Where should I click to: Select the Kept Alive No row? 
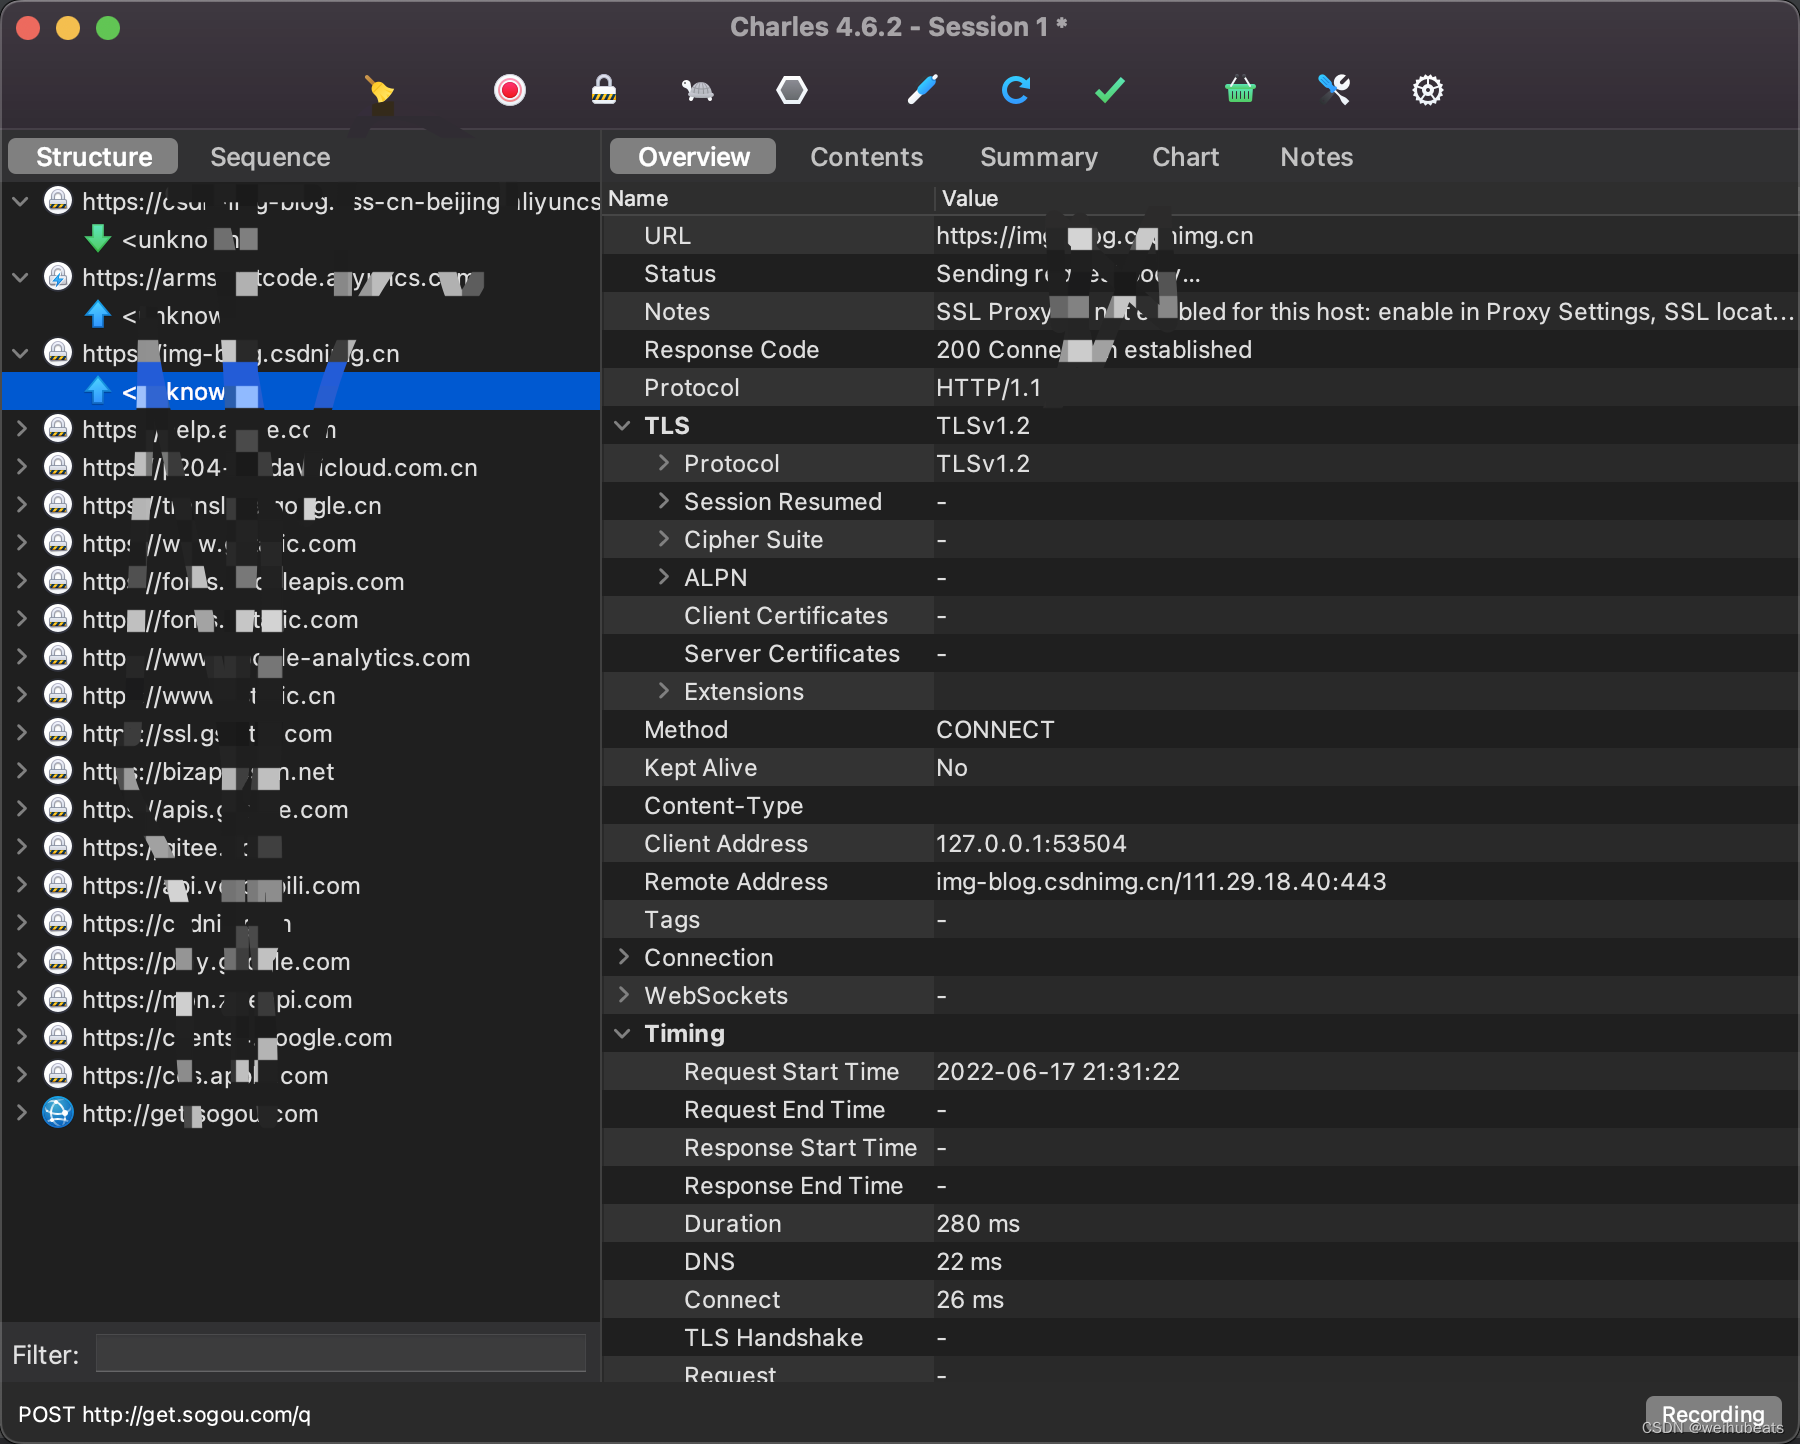1200,768
